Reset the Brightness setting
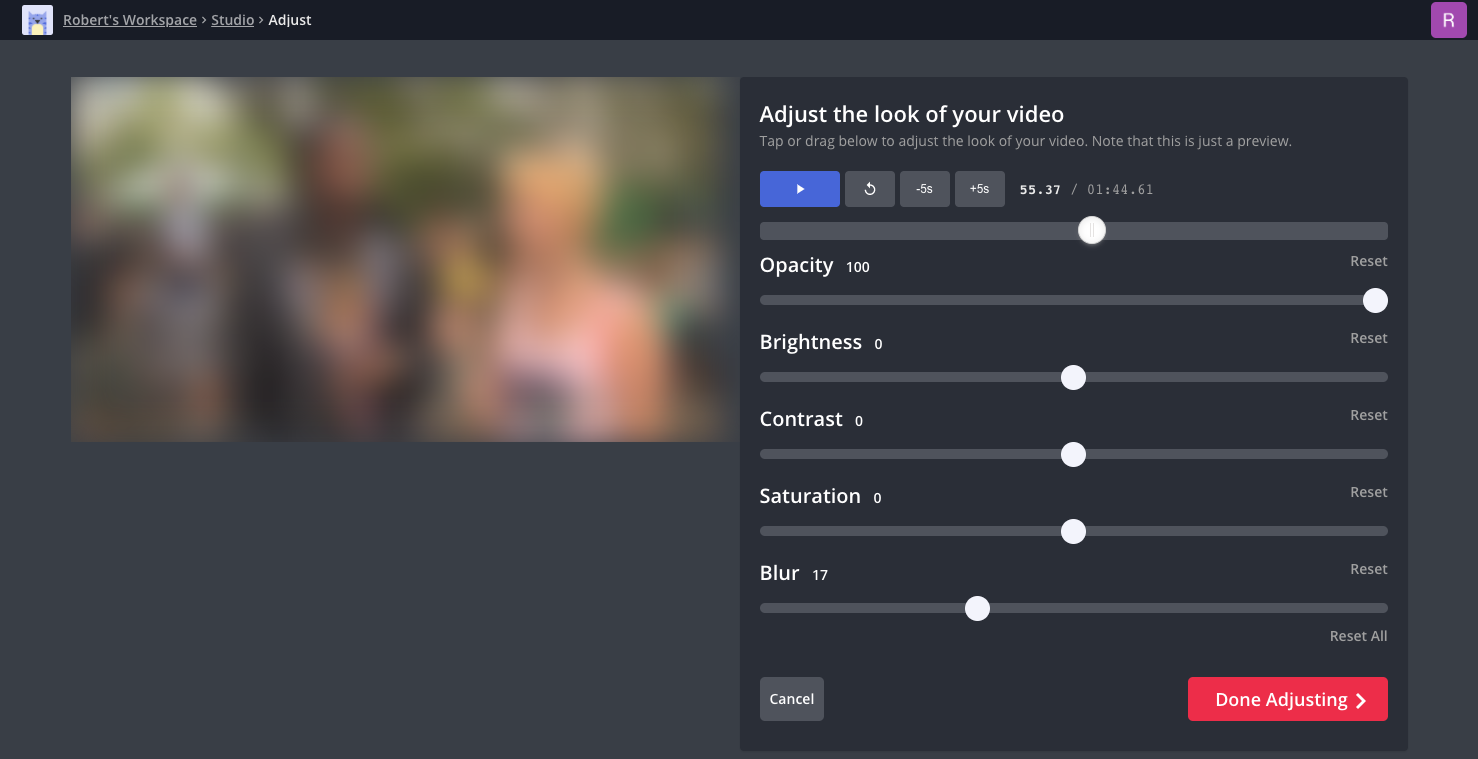 tap(1368, 338)
